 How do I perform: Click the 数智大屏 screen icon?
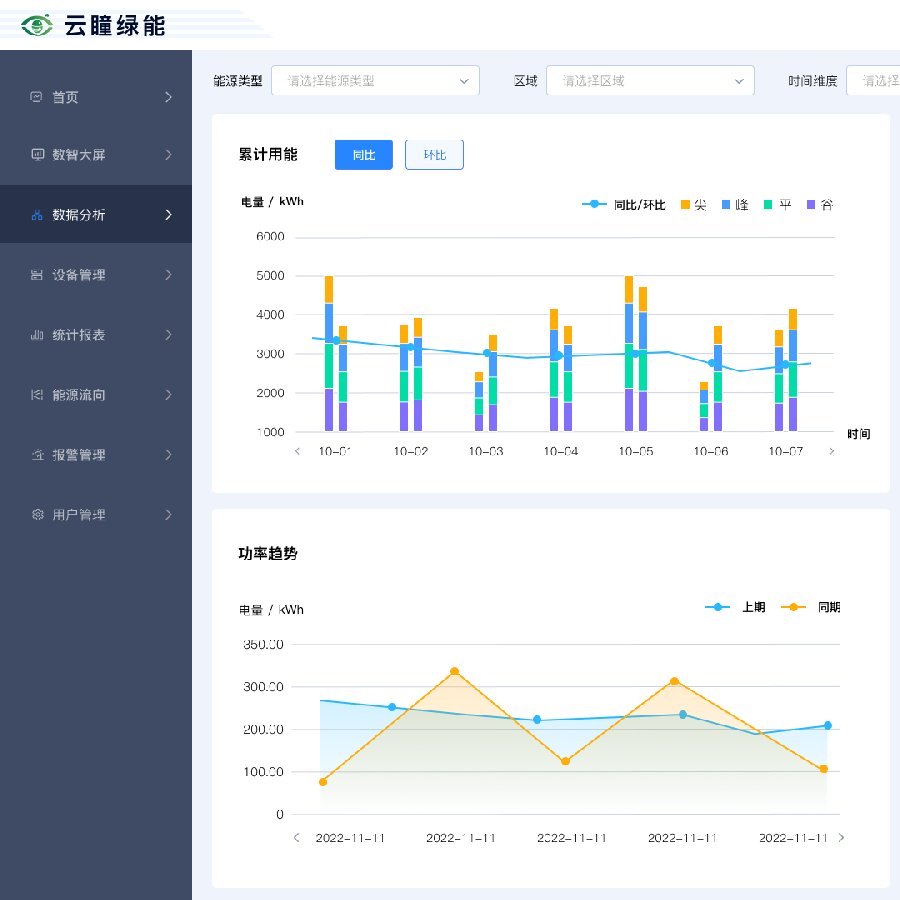pyautogui.click(x=37, y=155)
